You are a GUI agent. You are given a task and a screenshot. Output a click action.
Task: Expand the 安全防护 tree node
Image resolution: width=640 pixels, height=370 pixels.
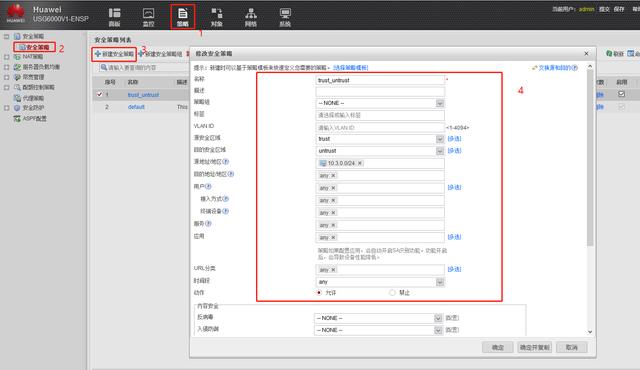[7, 108]
